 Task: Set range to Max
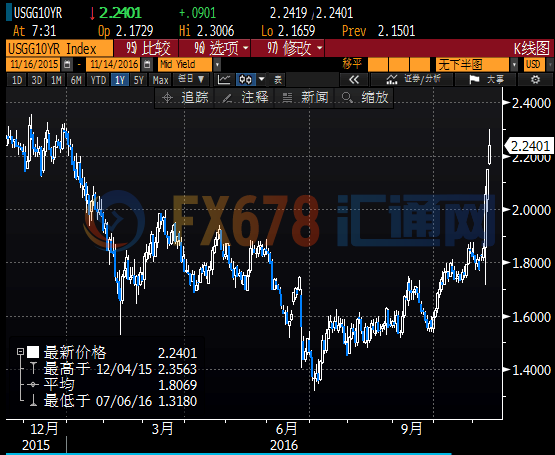(160, 80)
